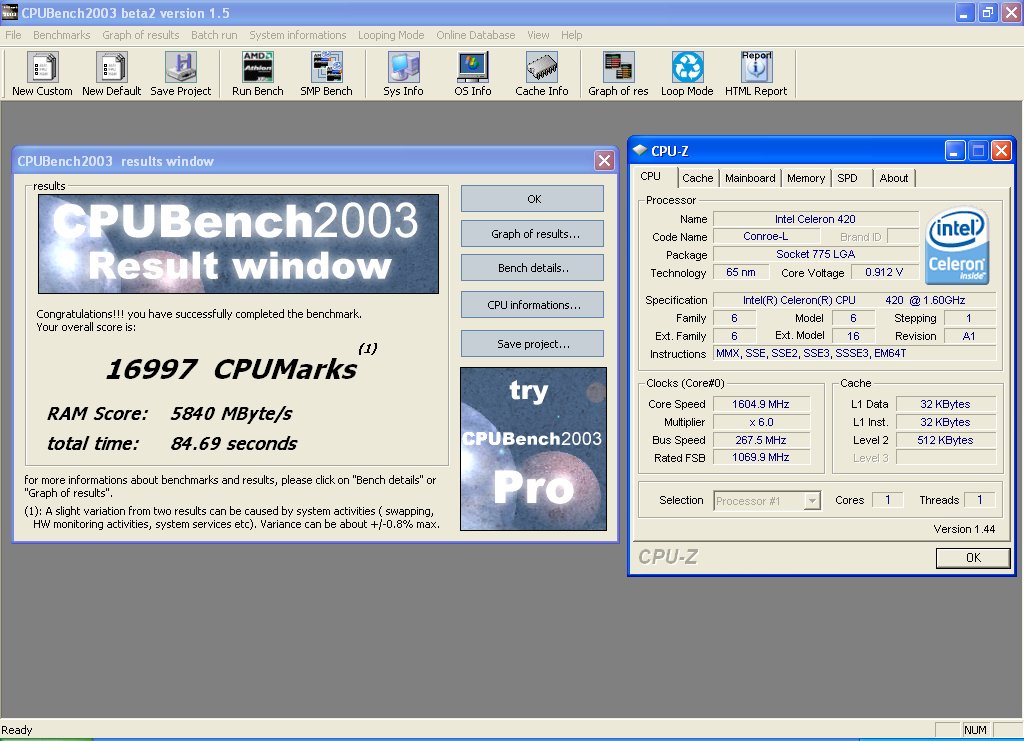Switch to the Memory tab in CPU-Z

pyautogui.click(x=806, y=178)
